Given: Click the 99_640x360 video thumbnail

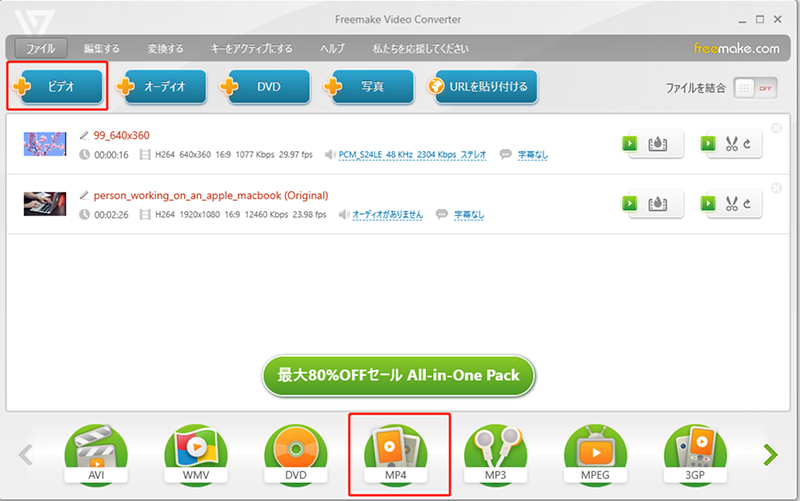Looking at the screenshot, I should point(45,144).
